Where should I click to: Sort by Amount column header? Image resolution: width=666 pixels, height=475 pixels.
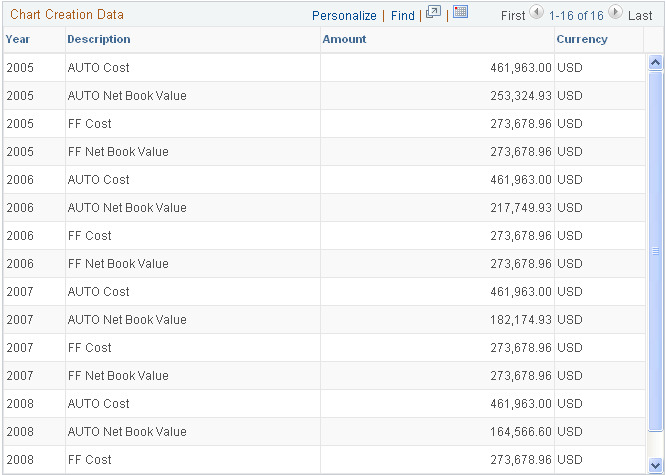(x=344, y=39)
